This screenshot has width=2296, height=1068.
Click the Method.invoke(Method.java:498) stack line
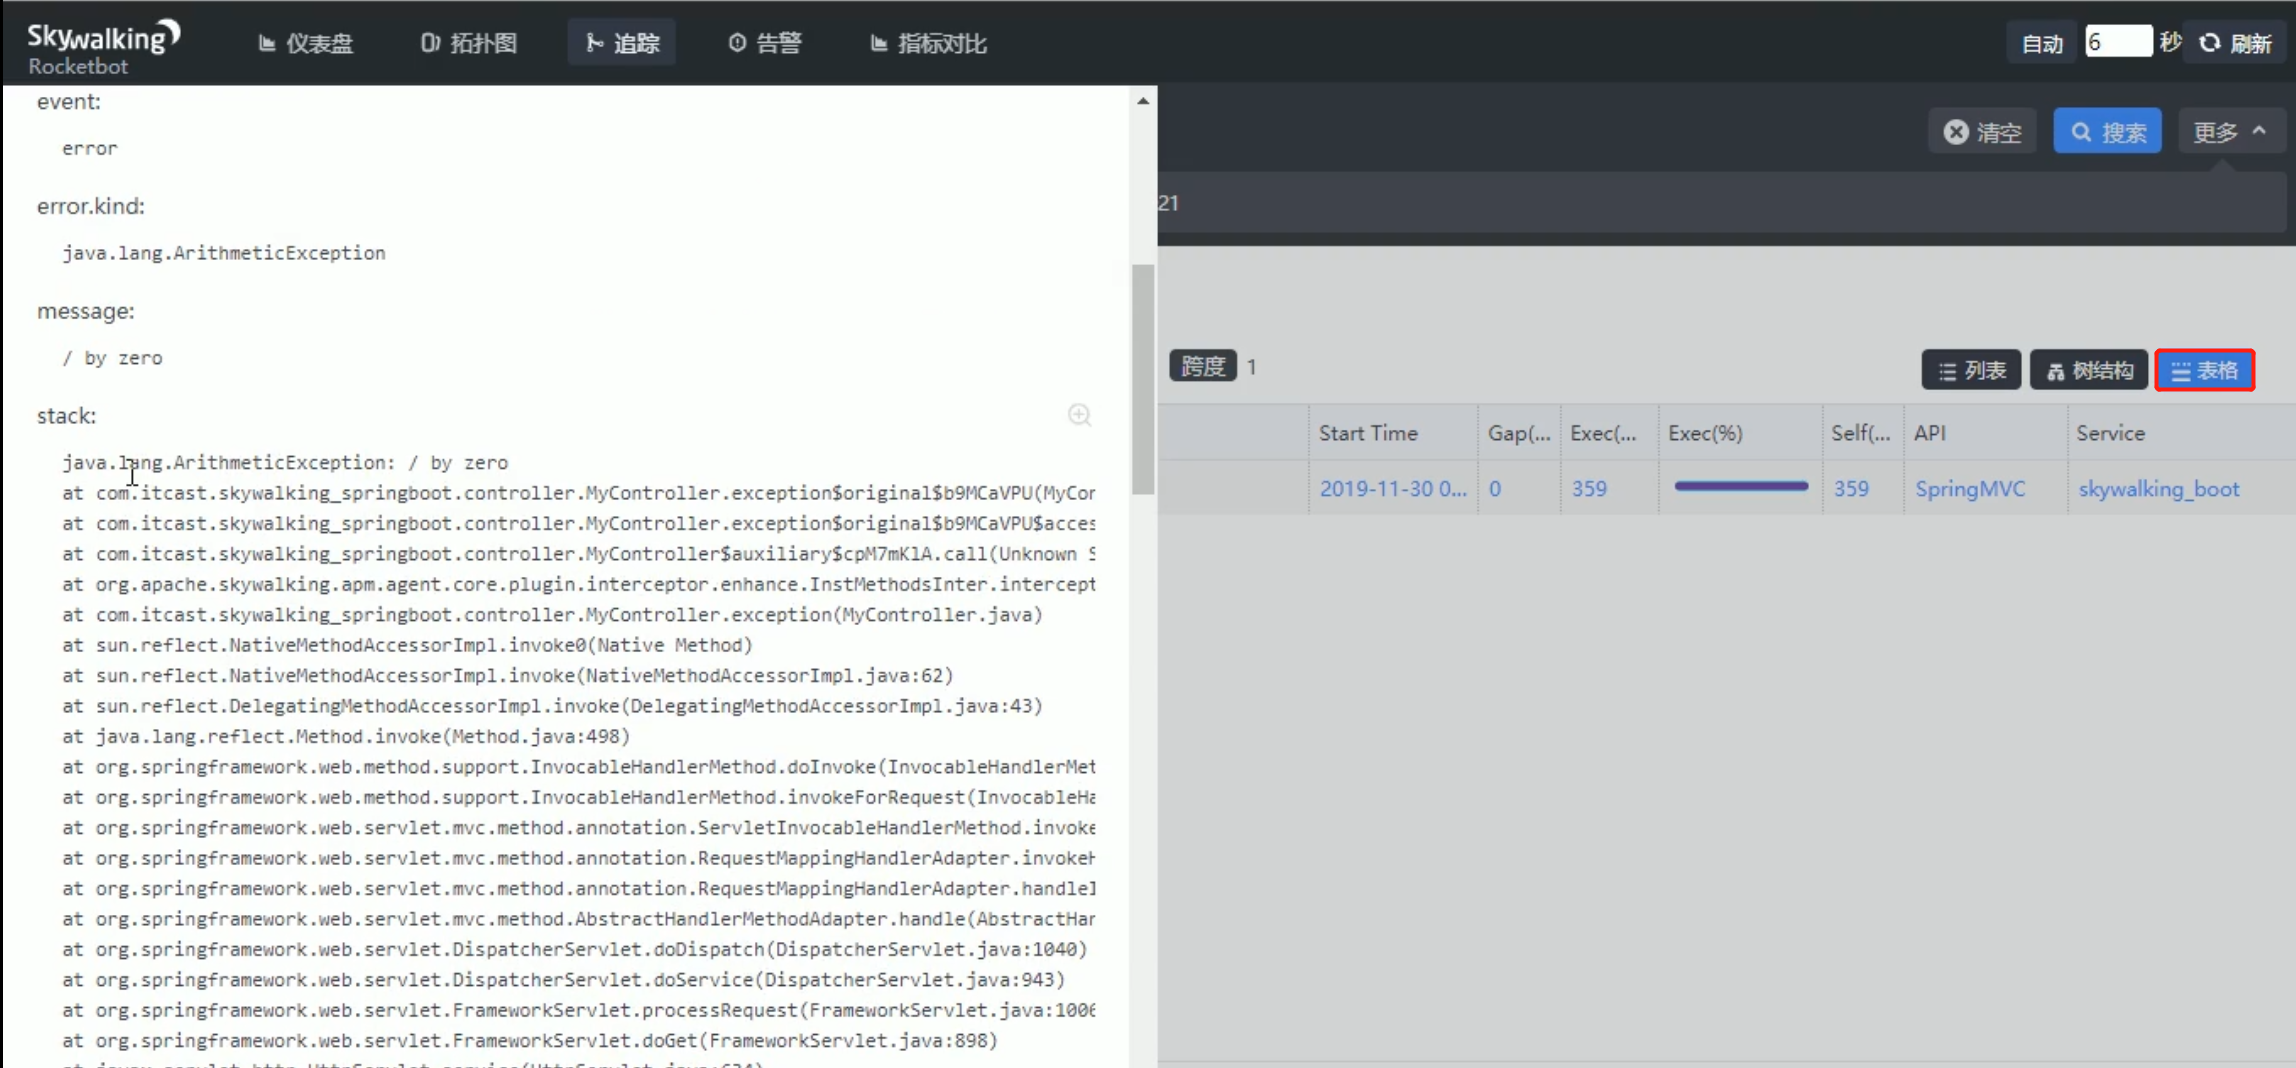(346, 736)
